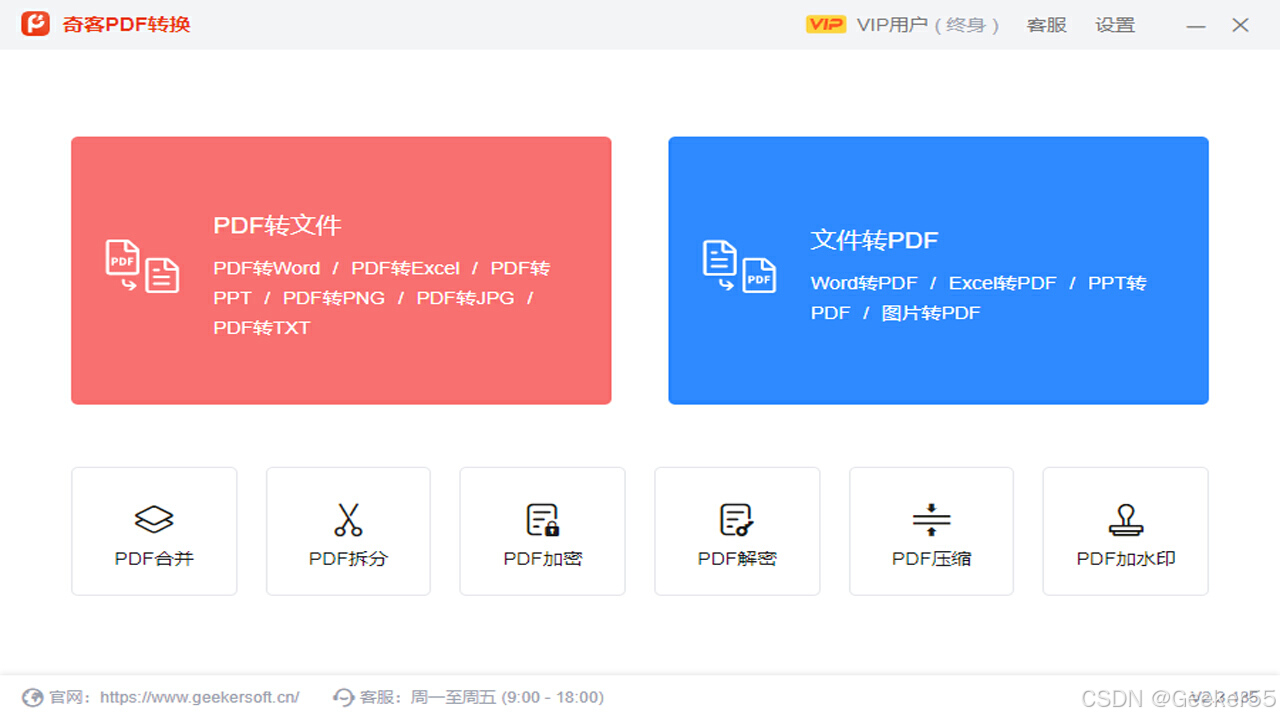Open the PDF解密 label
Image resolution: width=1280 pixels, height=720 pixels.
pos(737,559)
